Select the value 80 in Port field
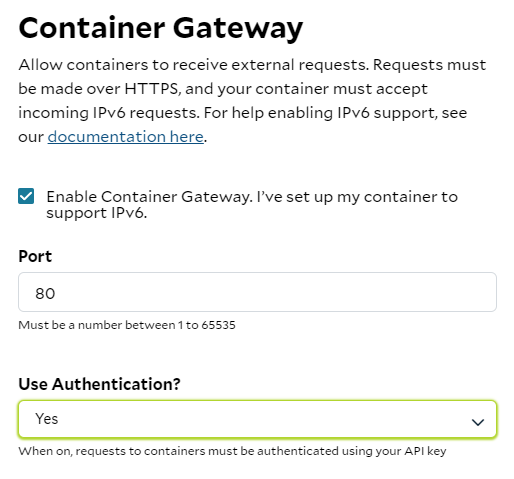 click(x=45, y=294)
